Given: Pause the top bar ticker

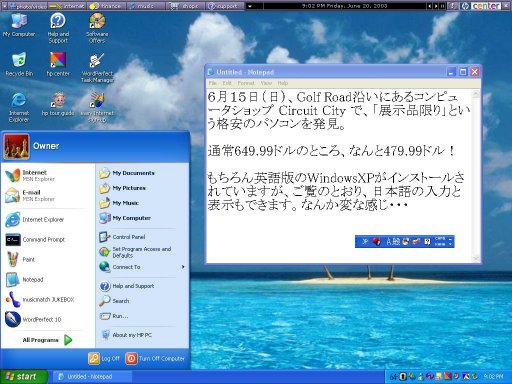Looking at the screenshot, I should [442, 6].
